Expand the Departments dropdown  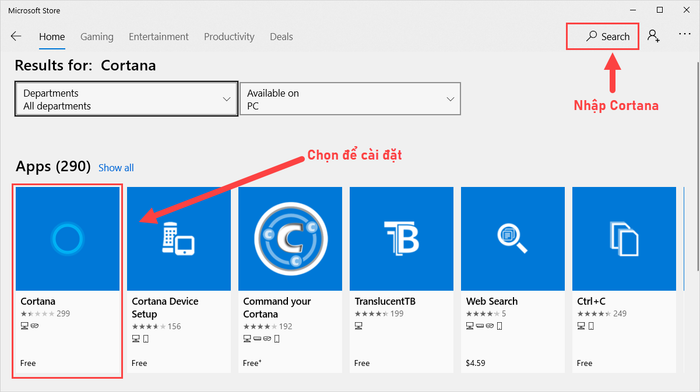point(126,99)
